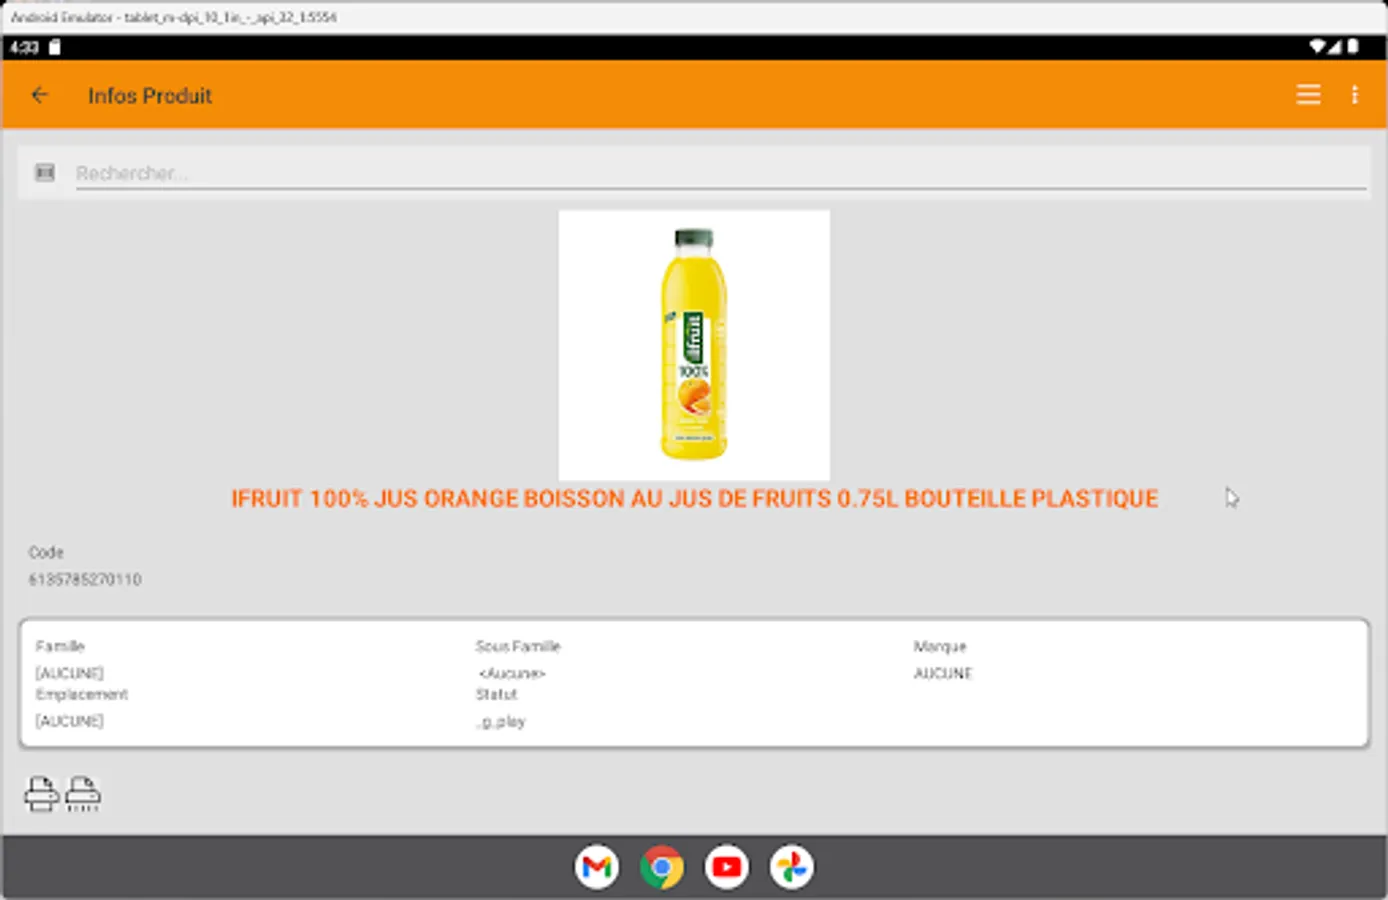Click the Infos Produit header title

[150, 96]
